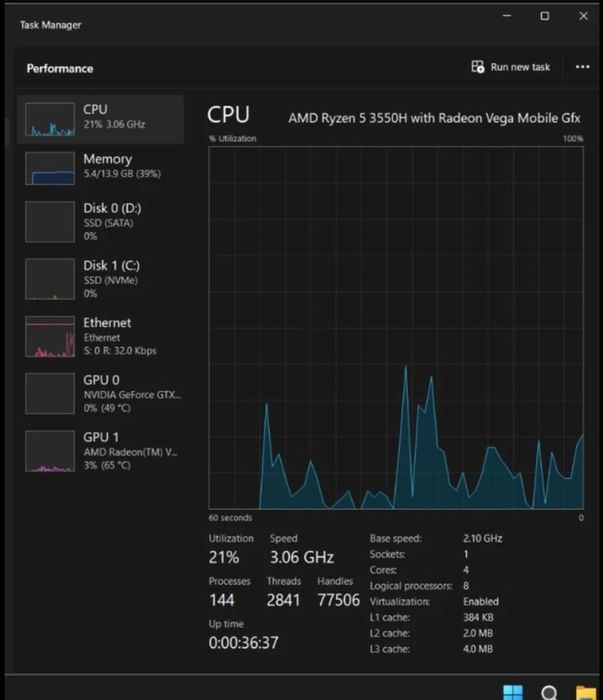Open File Explorer from the taskbar
The width and height of the screenshot is (603, 700).
(586, 692)
